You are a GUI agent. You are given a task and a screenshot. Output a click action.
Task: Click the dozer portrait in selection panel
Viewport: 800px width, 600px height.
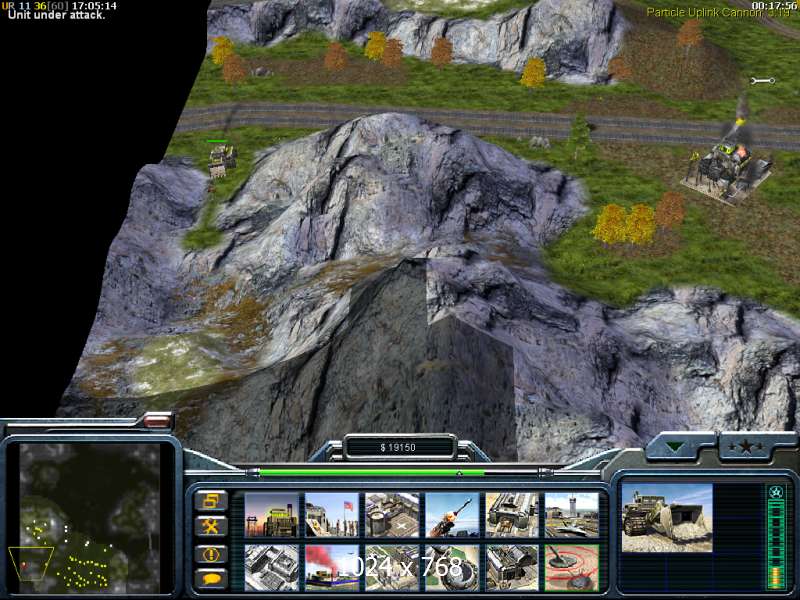pos(667,518)
